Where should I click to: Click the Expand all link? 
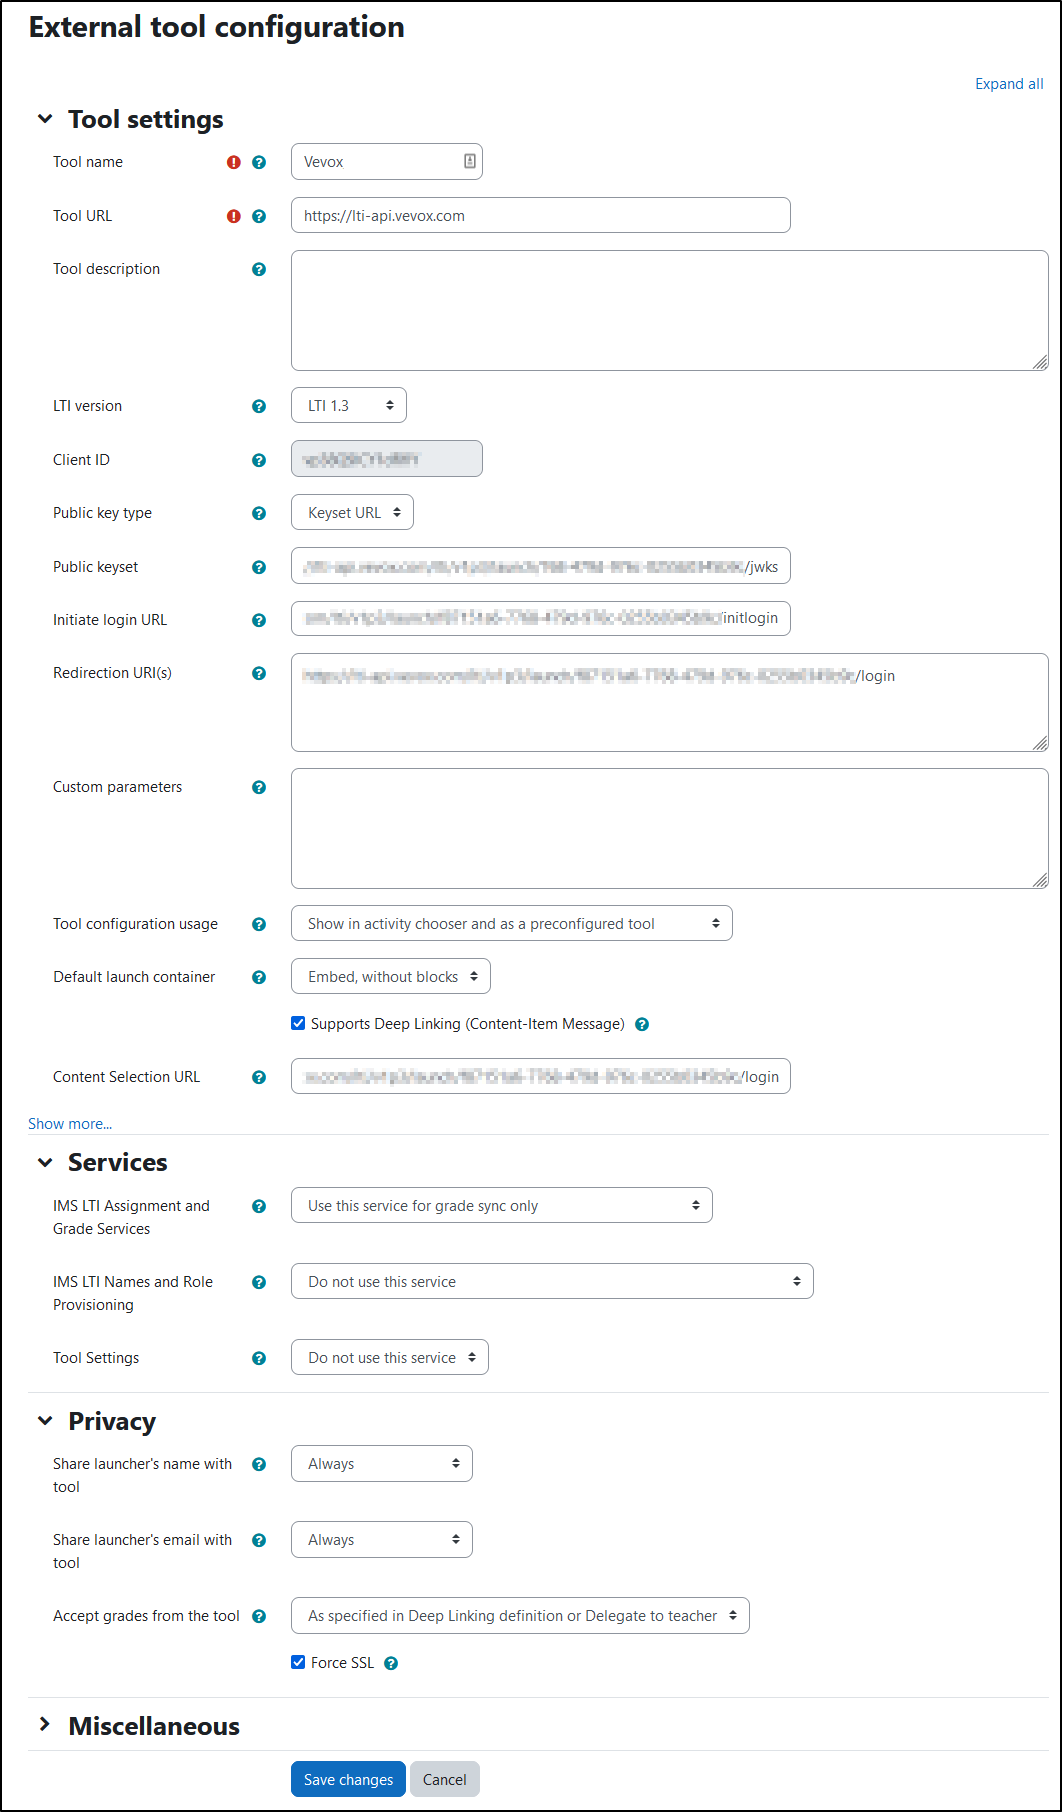click(1009, 84)
